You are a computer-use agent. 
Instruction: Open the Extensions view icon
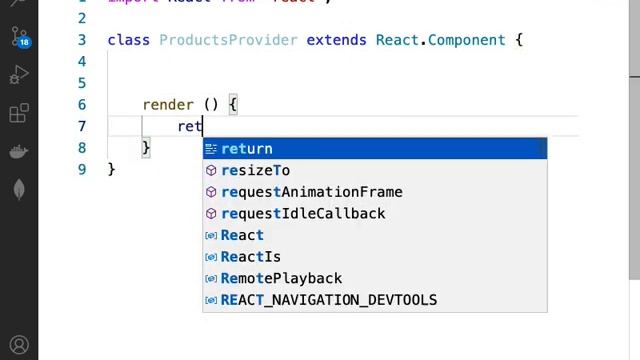click(x=19, y=113)
